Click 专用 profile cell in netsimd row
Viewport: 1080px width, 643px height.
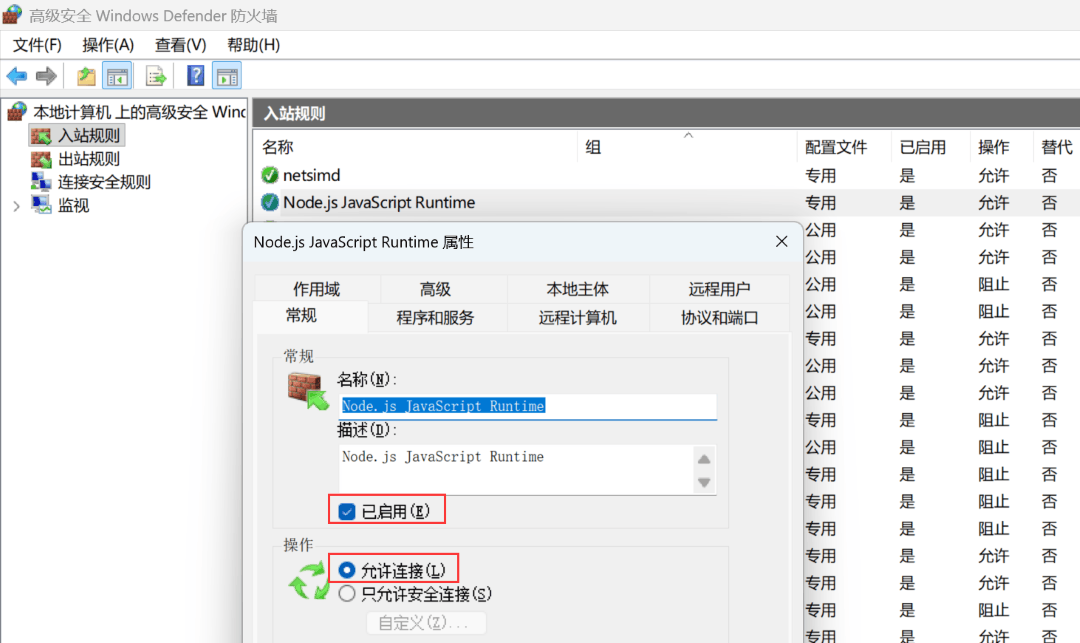[820, 176]
